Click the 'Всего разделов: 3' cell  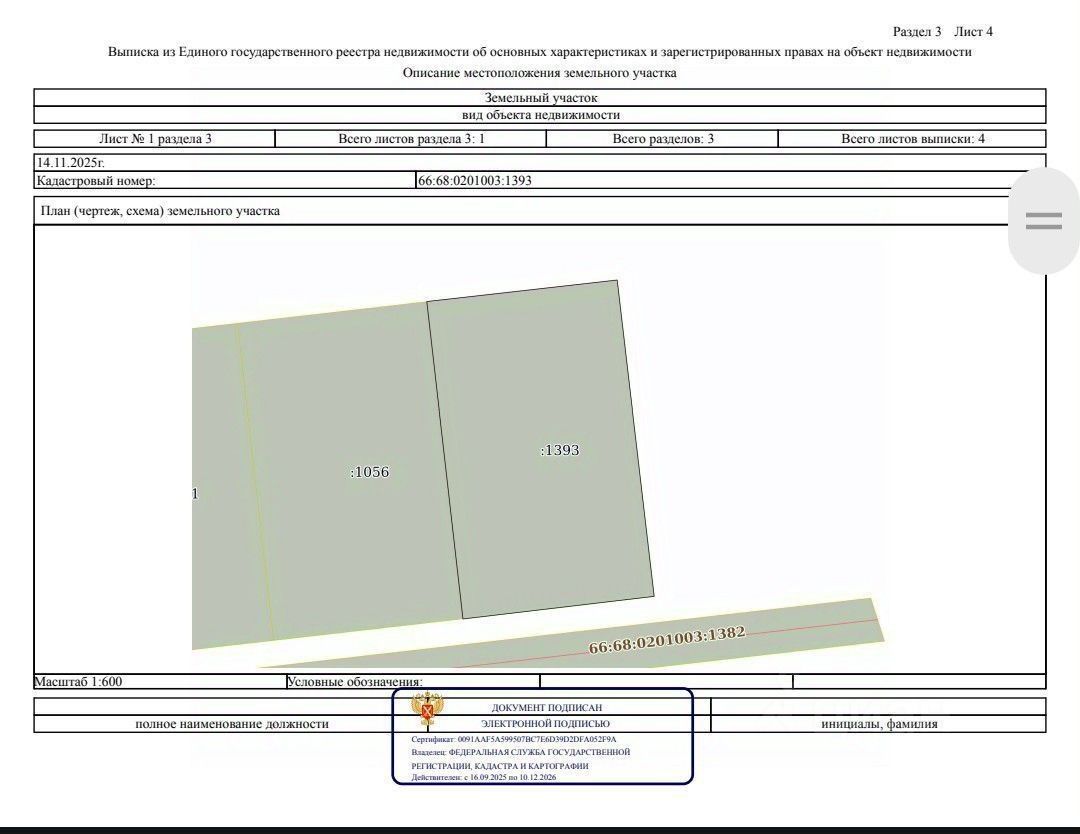(663, 139)
